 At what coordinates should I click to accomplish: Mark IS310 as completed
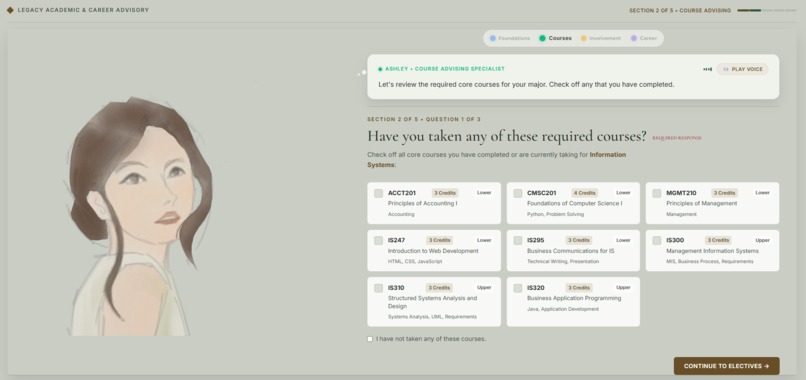378,288
